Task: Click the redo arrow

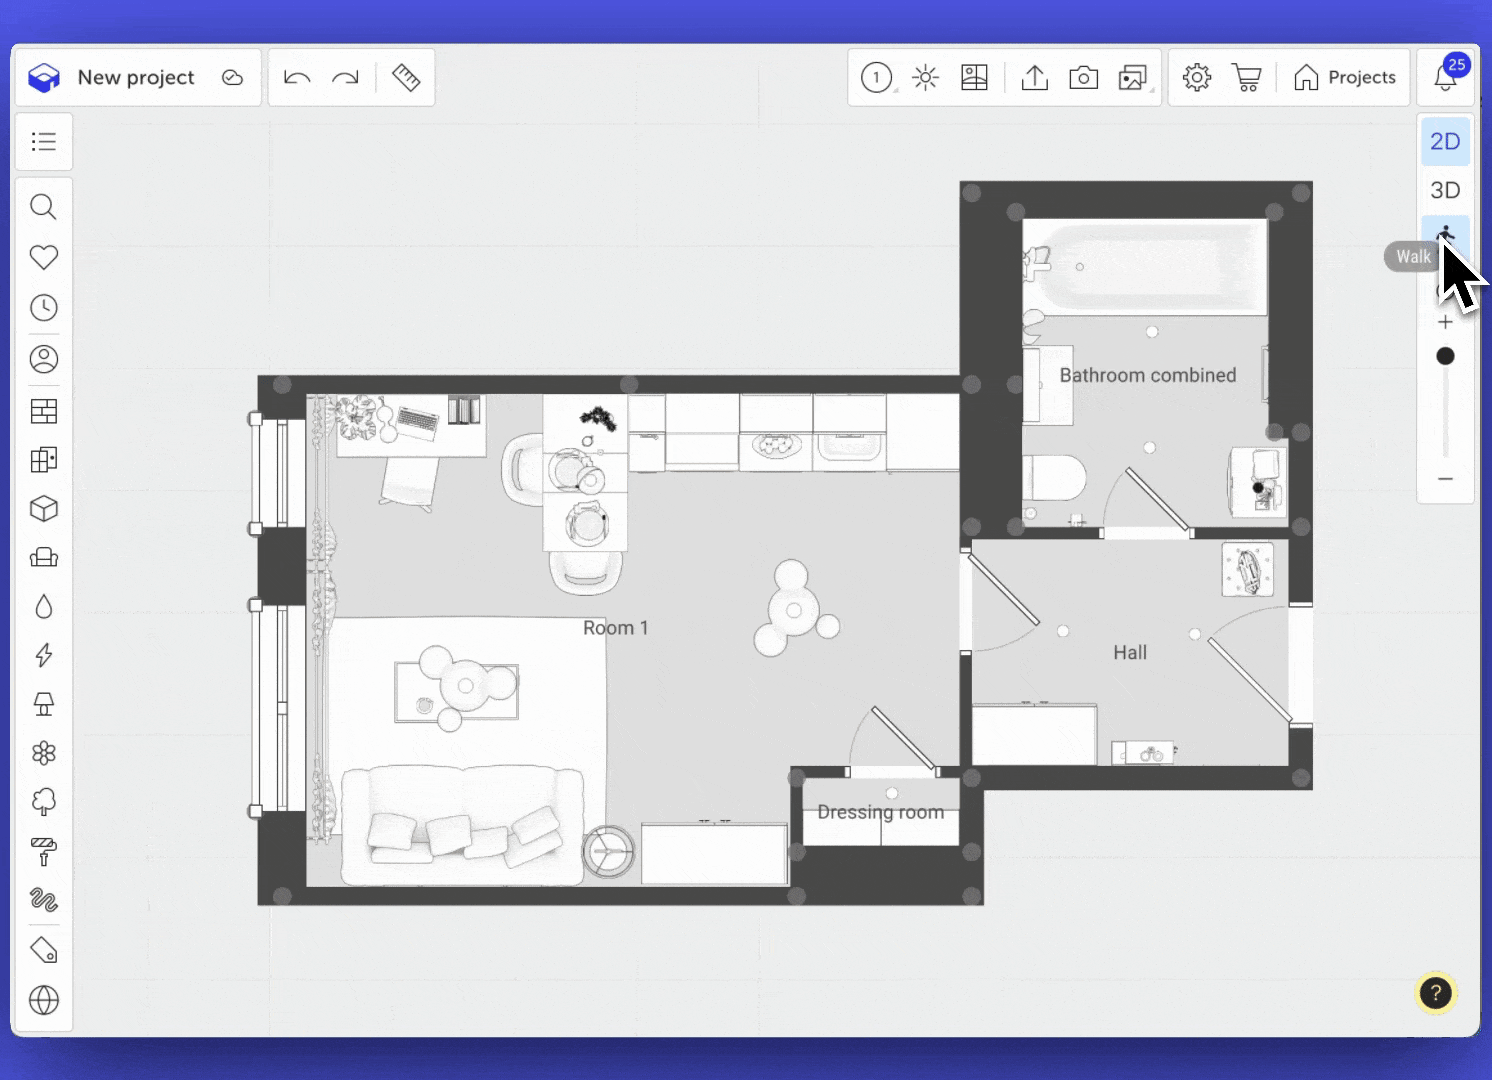Action: [x=345, y=78]
